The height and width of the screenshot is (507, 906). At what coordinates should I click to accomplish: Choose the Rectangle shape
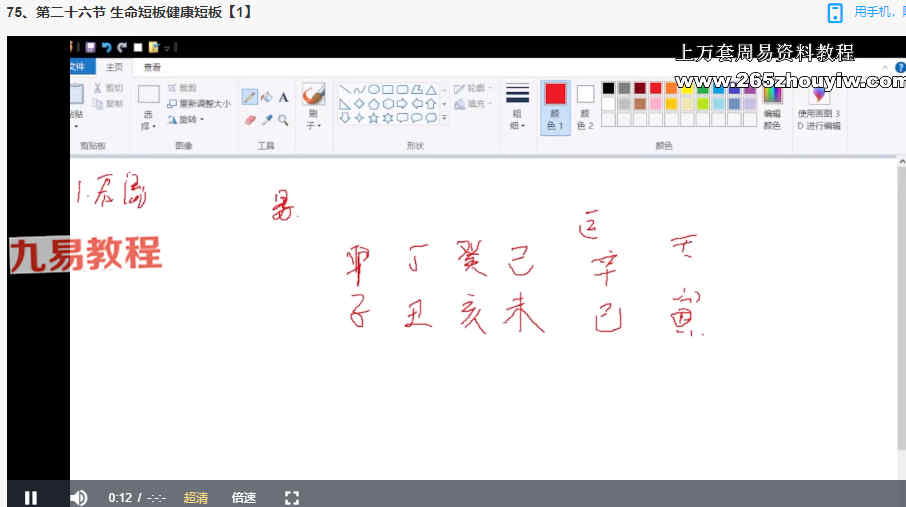tap(388, 90)
